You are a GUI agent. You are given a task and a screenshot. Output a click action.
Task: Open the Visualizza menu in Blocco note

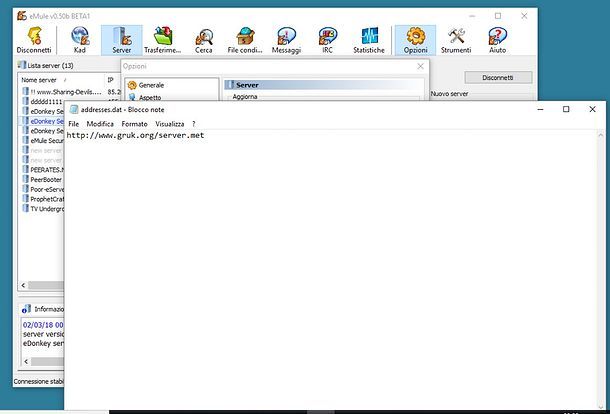click(170, 124)
